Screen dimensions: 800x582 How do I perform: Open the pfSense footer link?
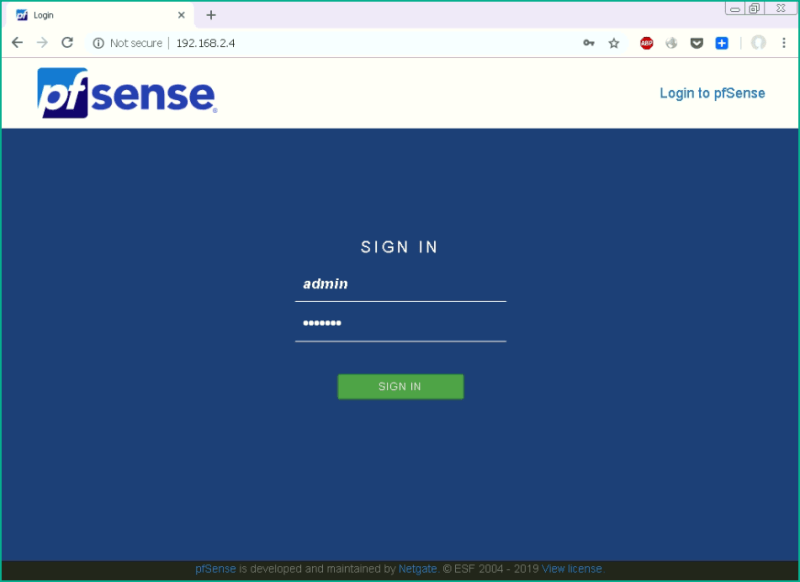pyautogui.click(x=215, y=569)
